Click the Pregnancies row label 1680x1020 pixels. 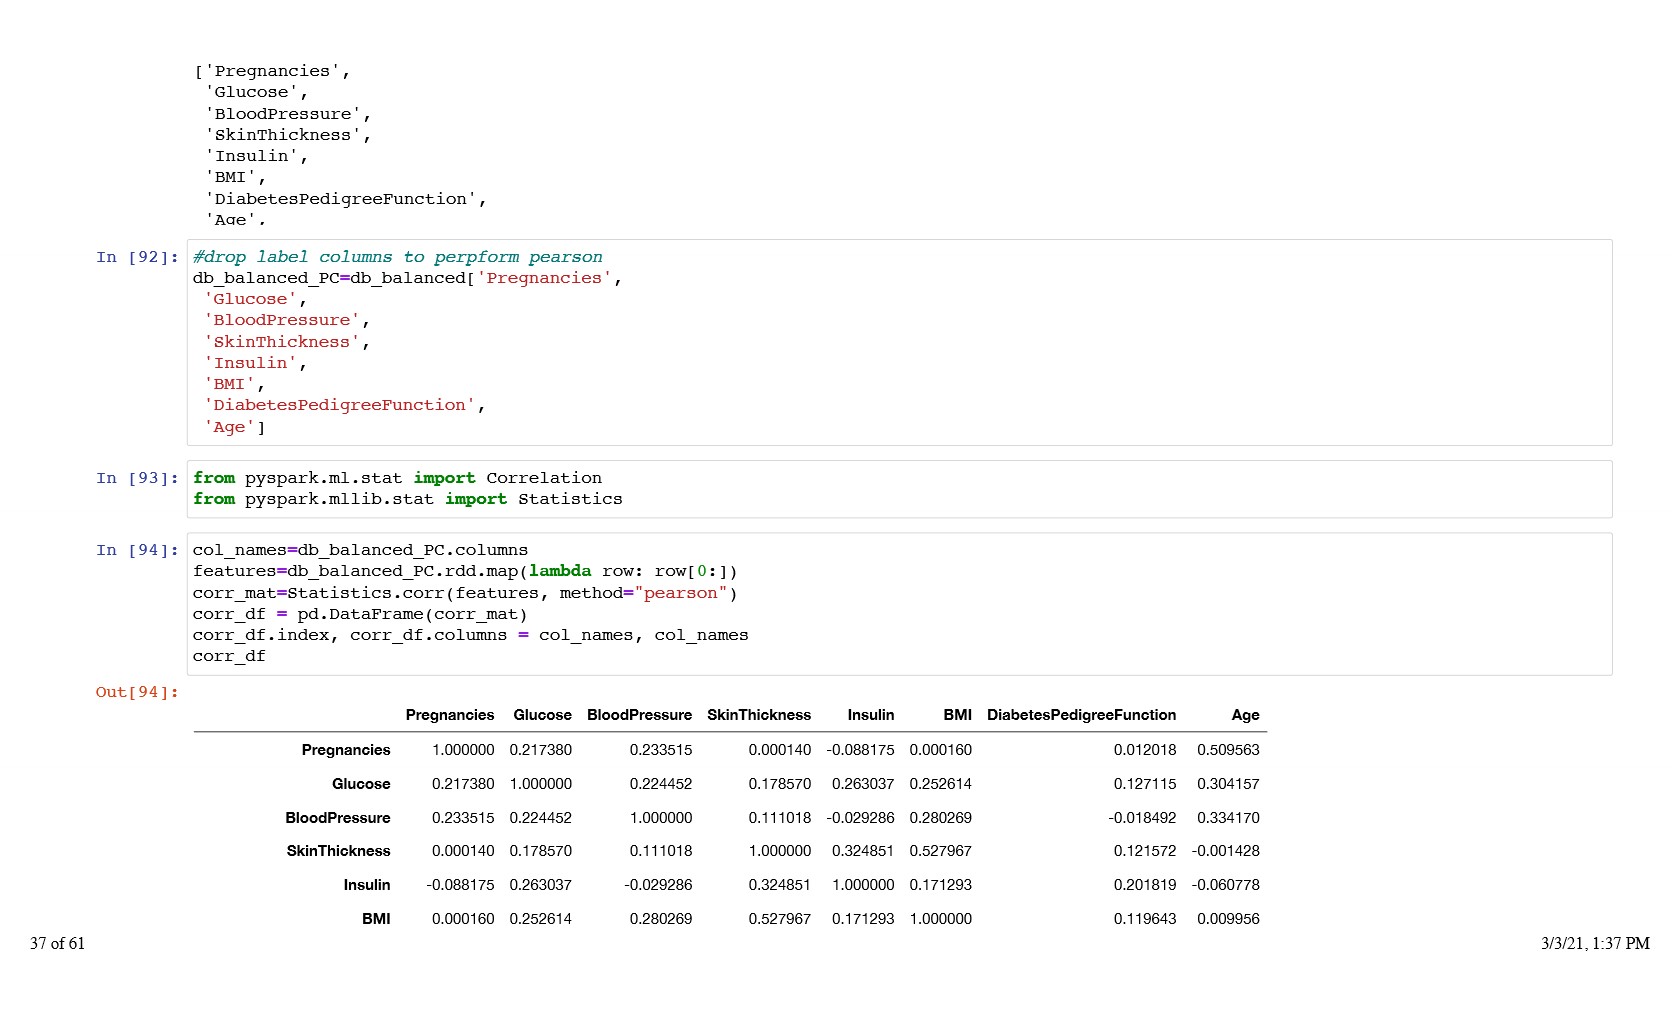point(346,750)
